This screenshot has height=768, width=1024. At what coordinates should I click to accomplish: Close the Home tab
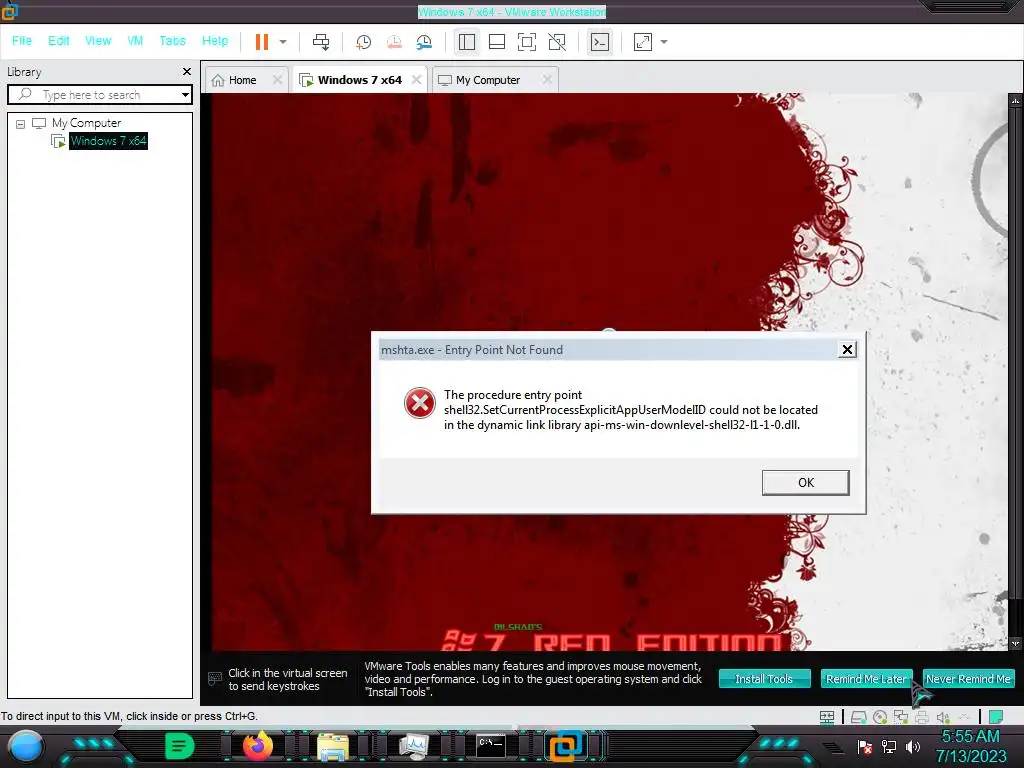tap(278, 80)
